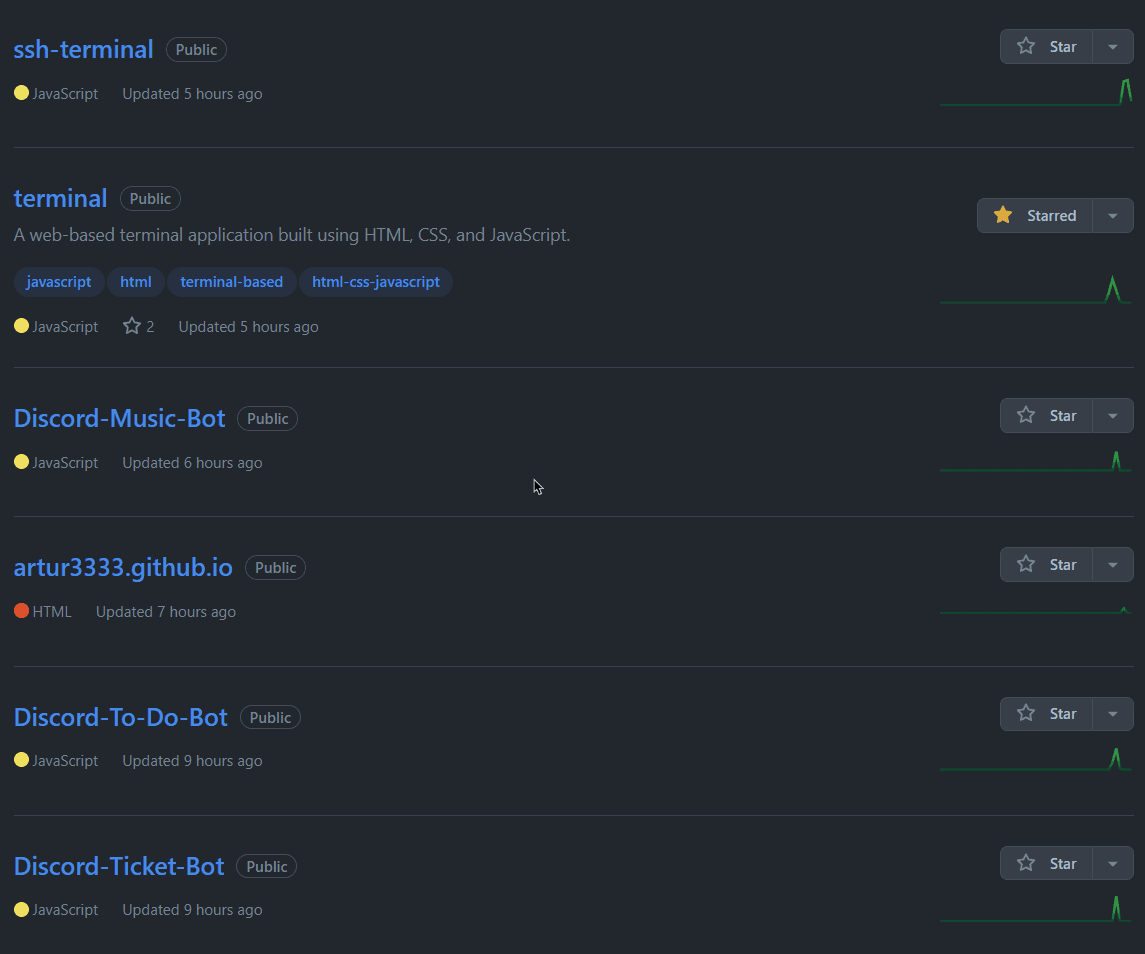Open star list dropdown for Discord-Ticket-Bot

coord(1113,864)
